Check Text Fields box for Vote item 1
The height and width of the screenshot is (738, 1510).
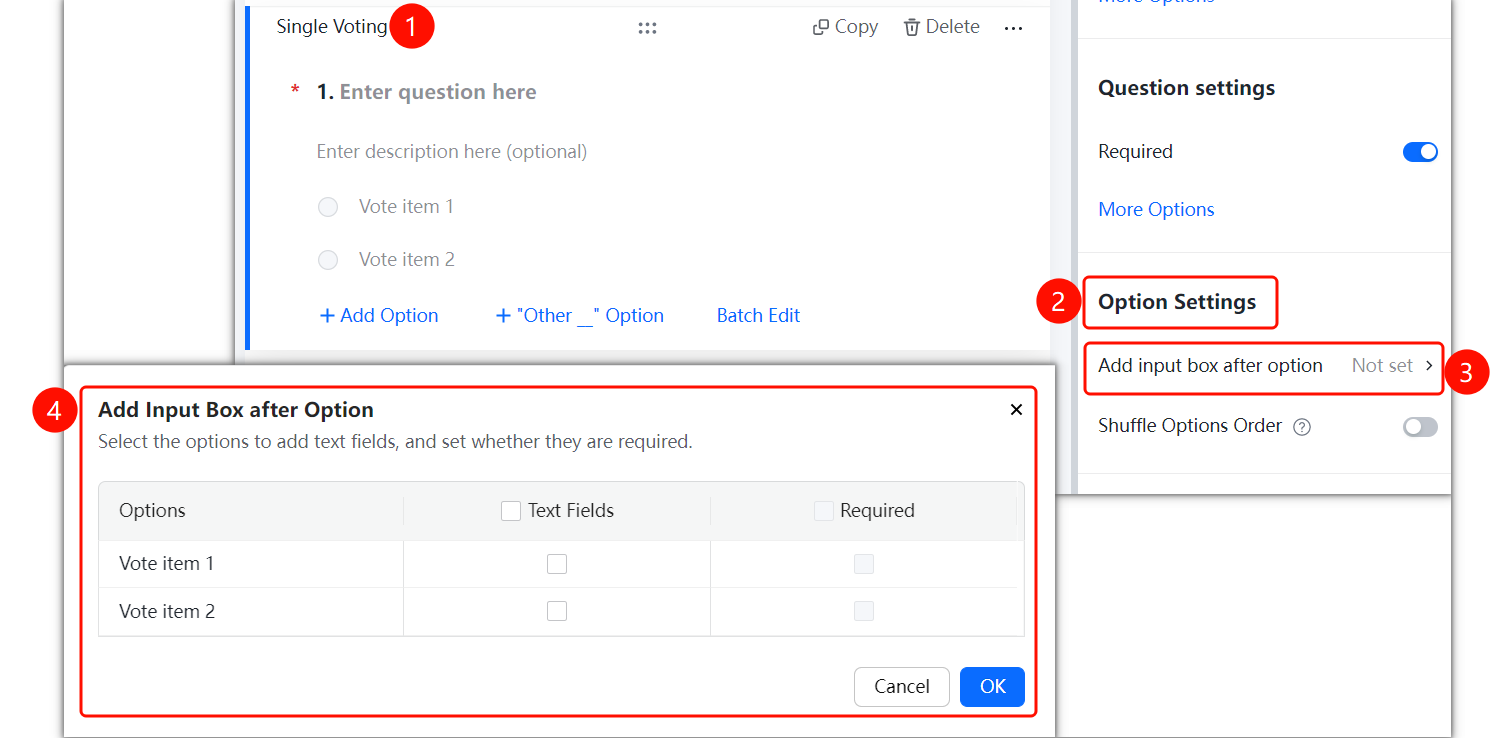click(x=557, y=564)
